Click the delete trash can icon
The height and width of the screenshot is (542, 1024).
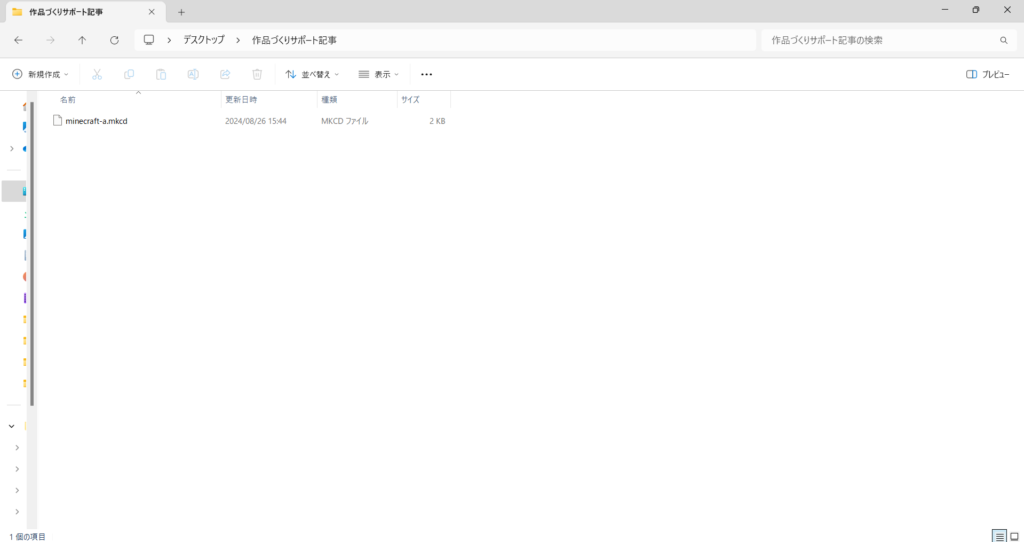[257, 74]
